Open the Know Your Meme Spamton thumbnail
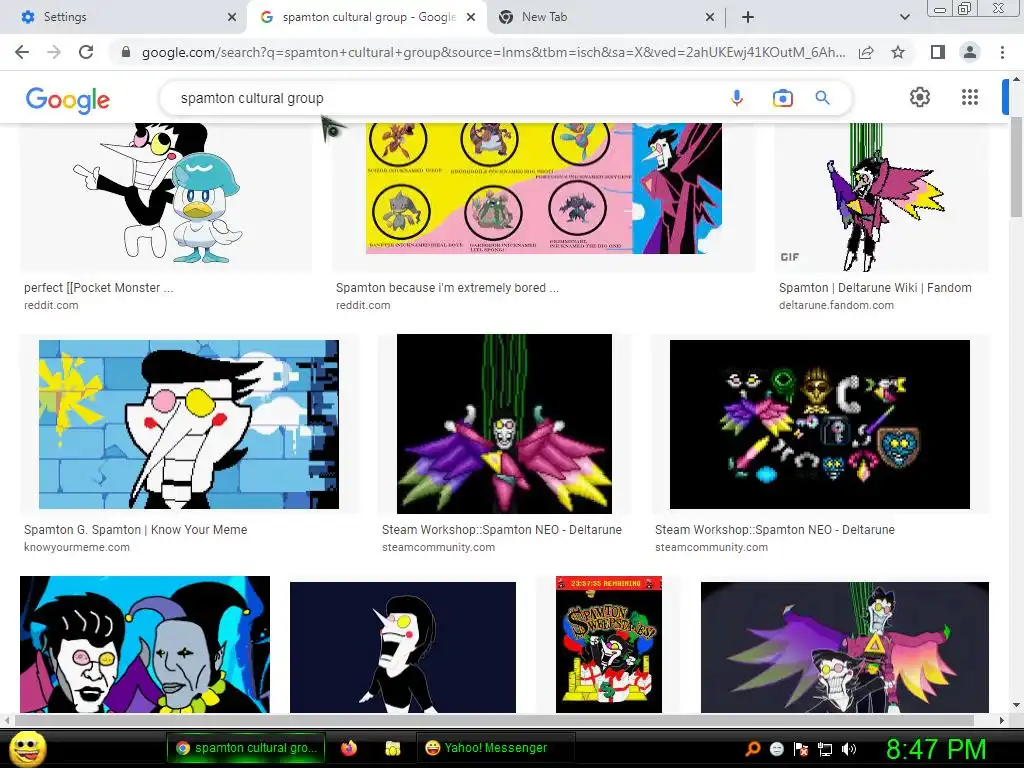Image resolution: width=1024 pixels, height=768 pixels. click(x=189, y=424)
